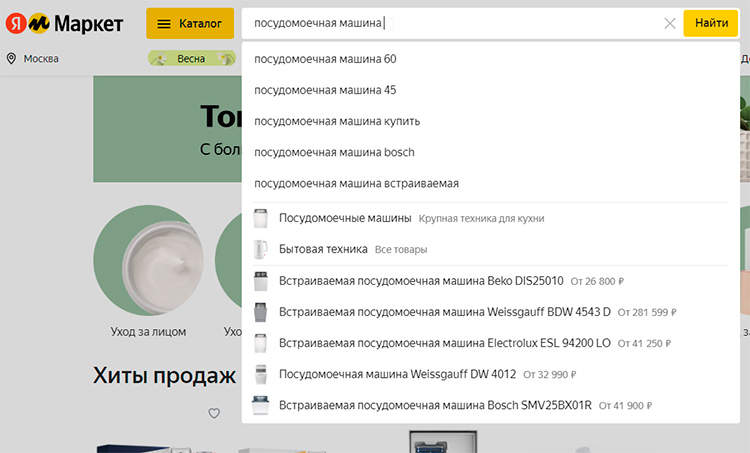Click the Бытовая техника category icon

[x=261, y=249]
